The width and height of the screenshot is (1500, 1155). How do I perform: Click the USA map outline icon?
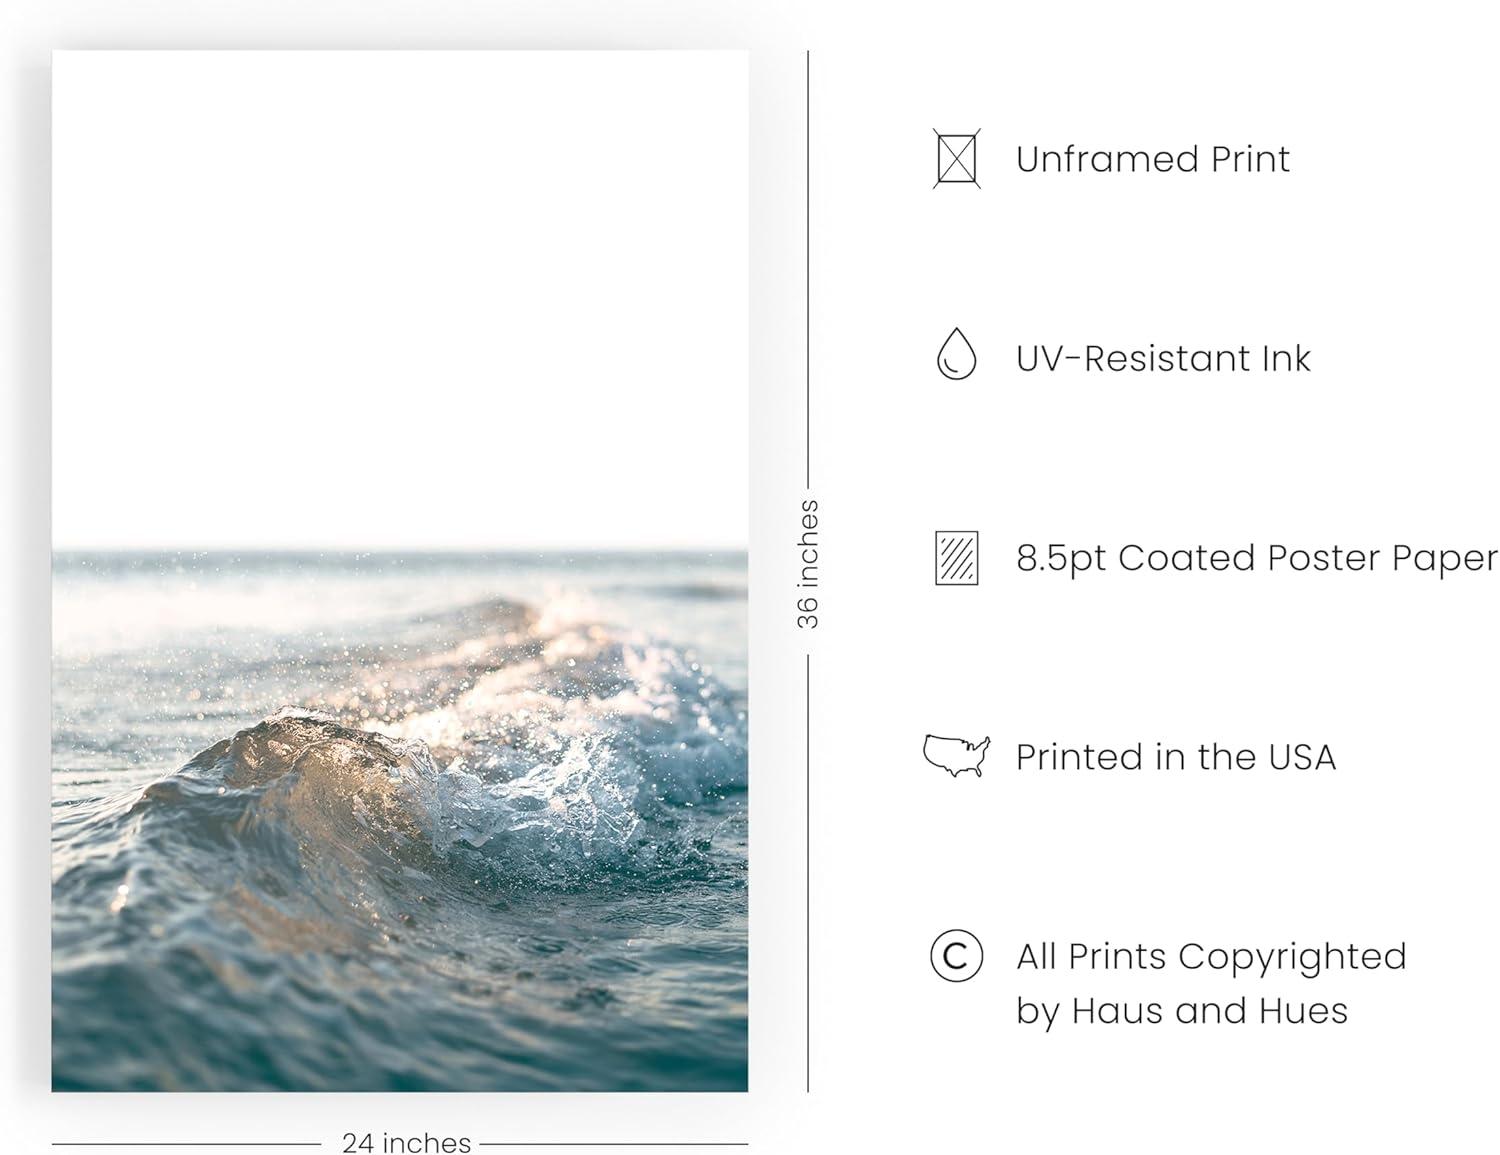[x=956, y=755]
